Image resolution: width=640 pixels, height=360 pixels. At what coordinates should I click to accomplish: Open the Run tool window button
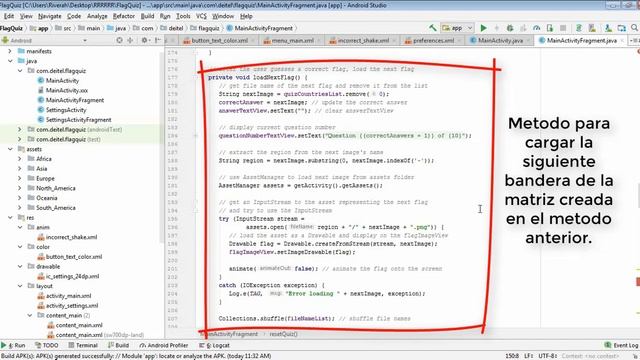(x=14, y=345)
